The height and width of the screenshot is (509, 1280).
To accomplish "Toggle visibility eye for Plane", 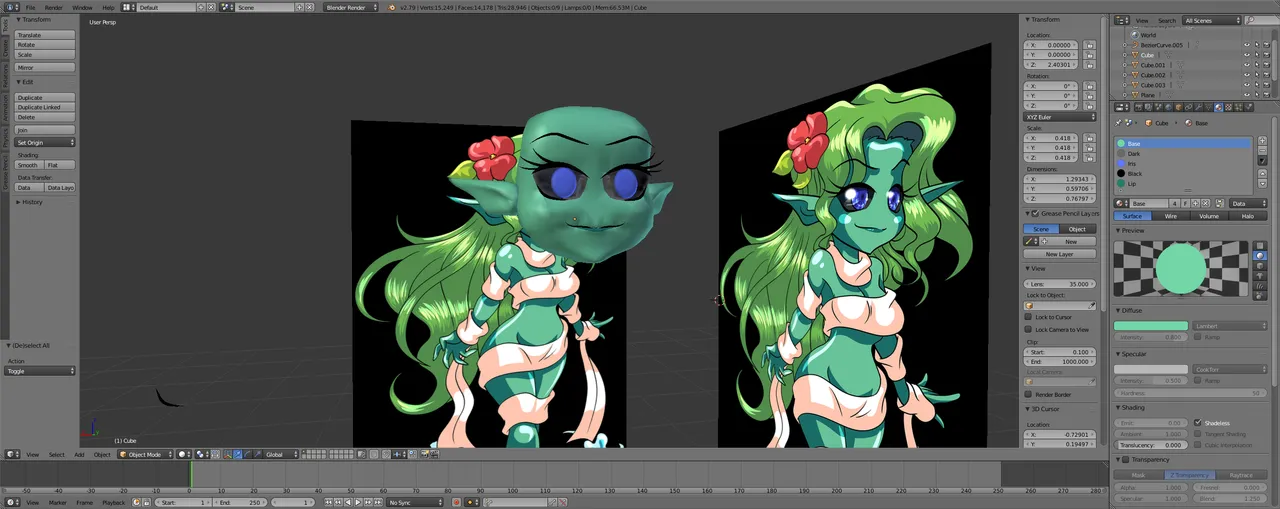I will (x=1247, y=95).
